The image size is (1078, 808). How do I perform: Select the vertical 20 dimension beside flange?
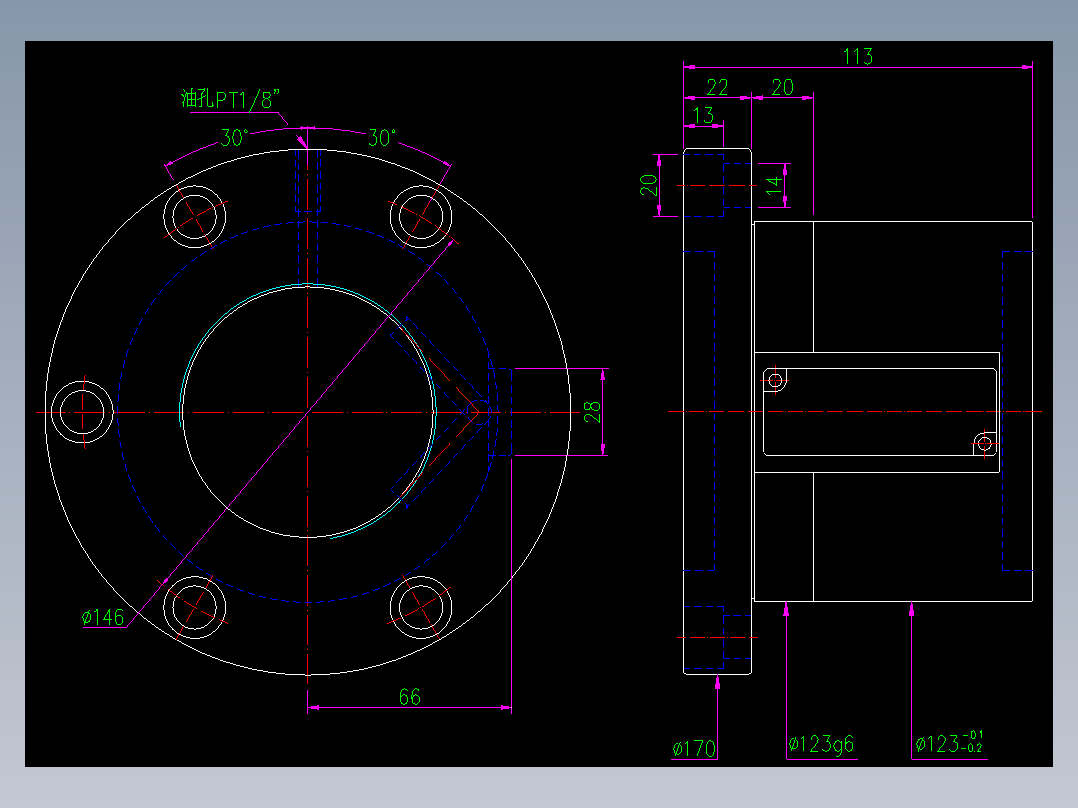click(x=649, y=185)
